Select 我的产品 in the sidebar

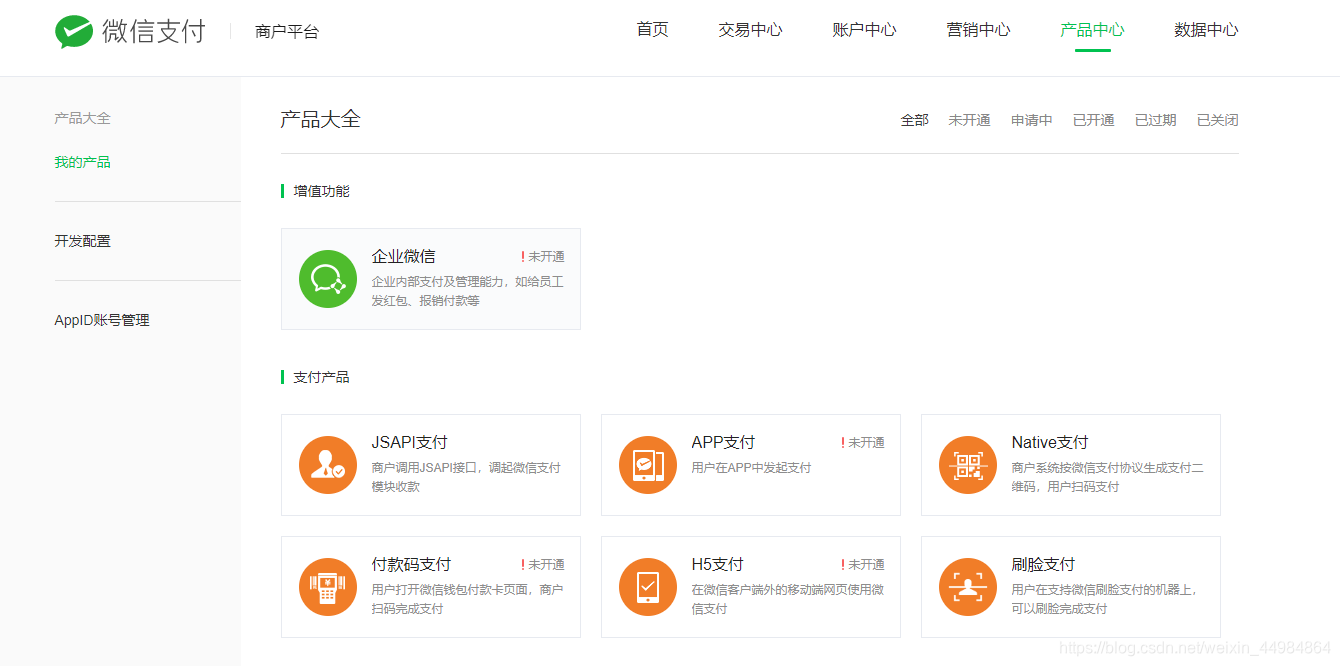82,162
